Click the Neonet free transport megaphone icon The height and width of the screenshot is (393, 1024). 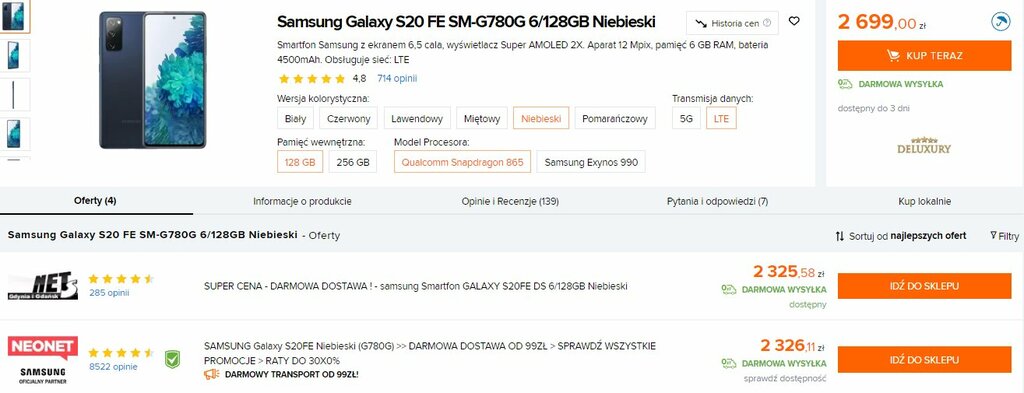[x=211, y=374]
